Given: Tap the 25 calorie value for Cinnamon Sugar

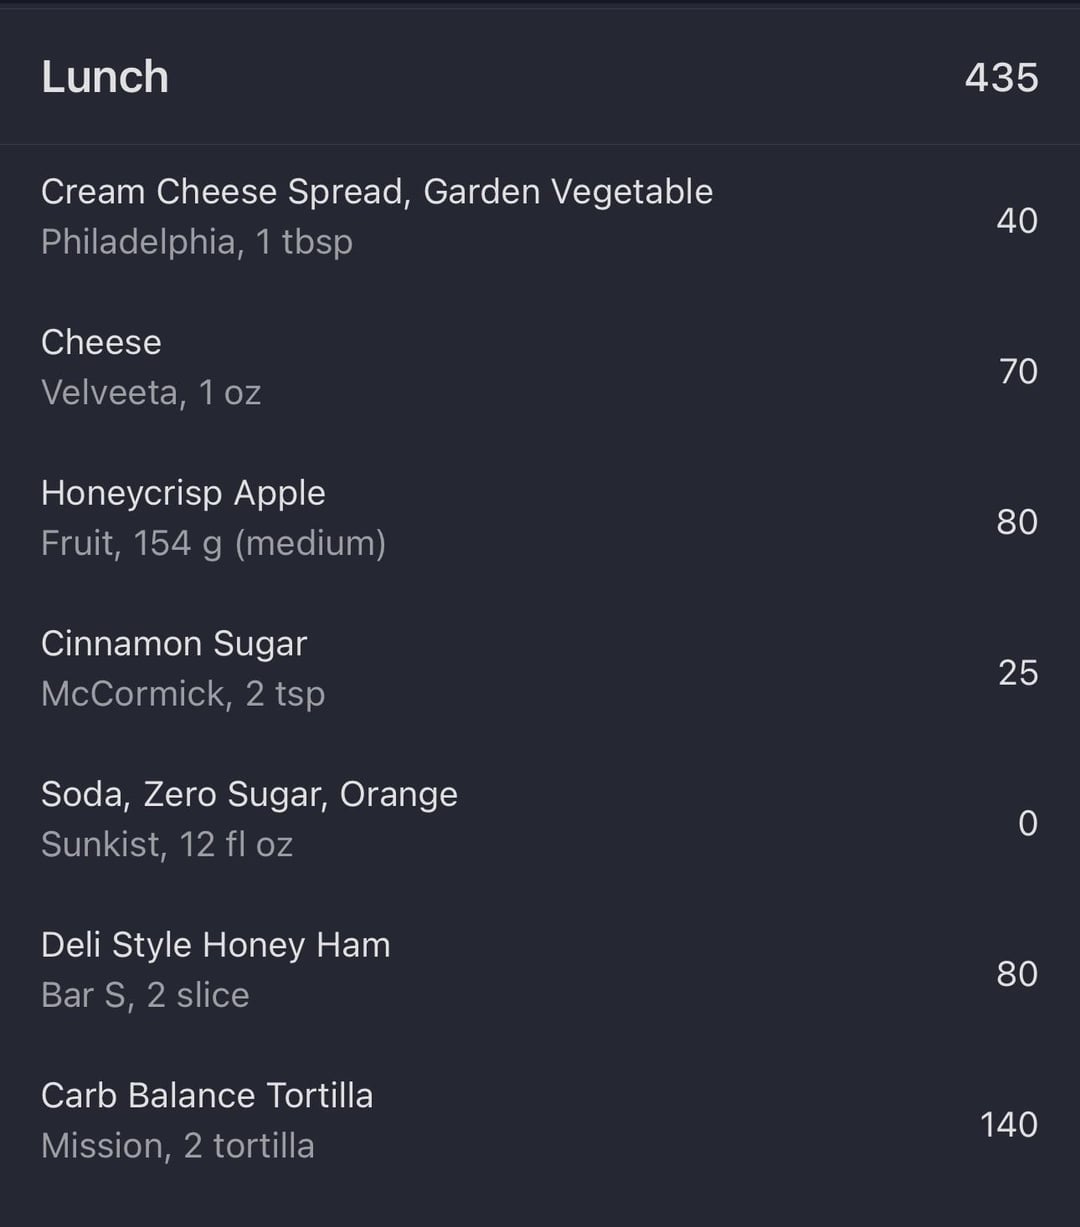Looking at the screenshot, I should click(x=1018, y=672).
